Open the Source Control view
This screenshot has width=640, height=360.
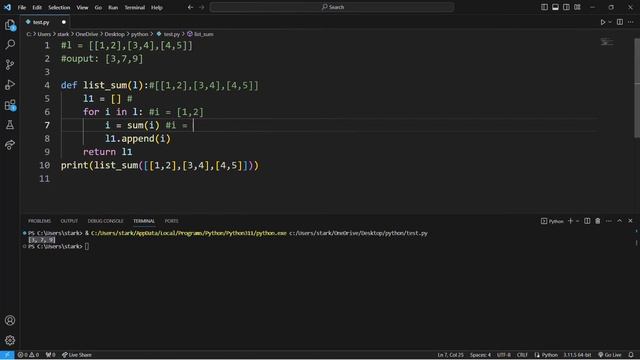click(x=10, y=64)
